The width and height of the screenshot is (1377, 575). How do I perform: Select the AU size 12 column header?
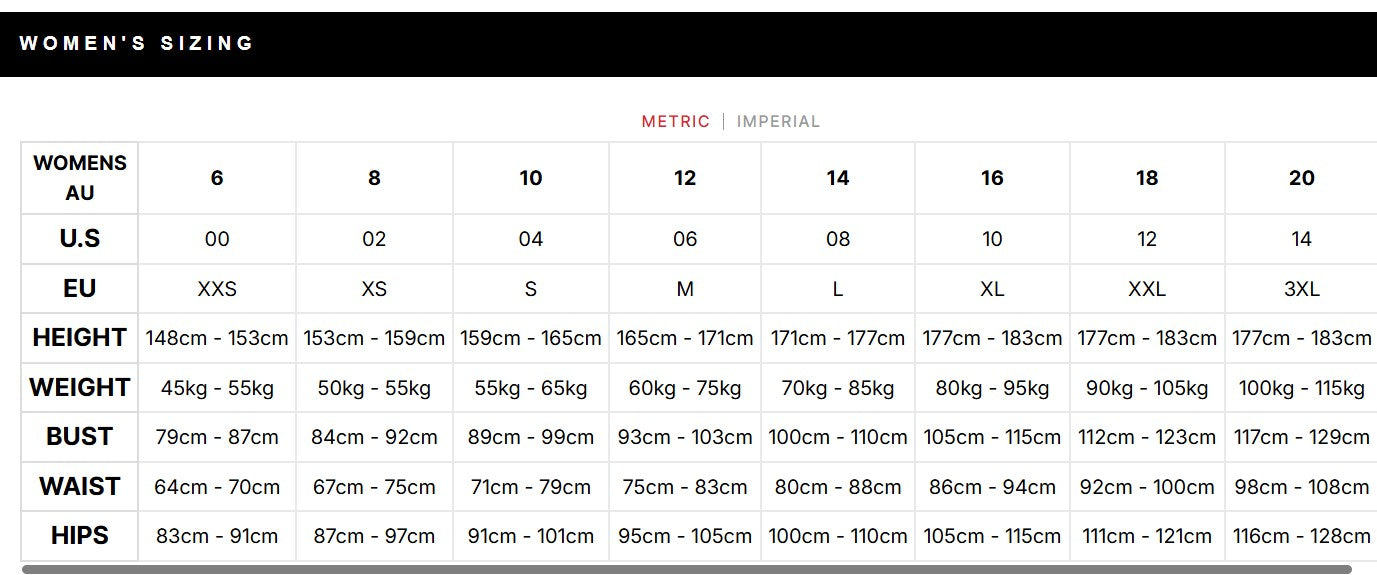(x=685, y=178)
